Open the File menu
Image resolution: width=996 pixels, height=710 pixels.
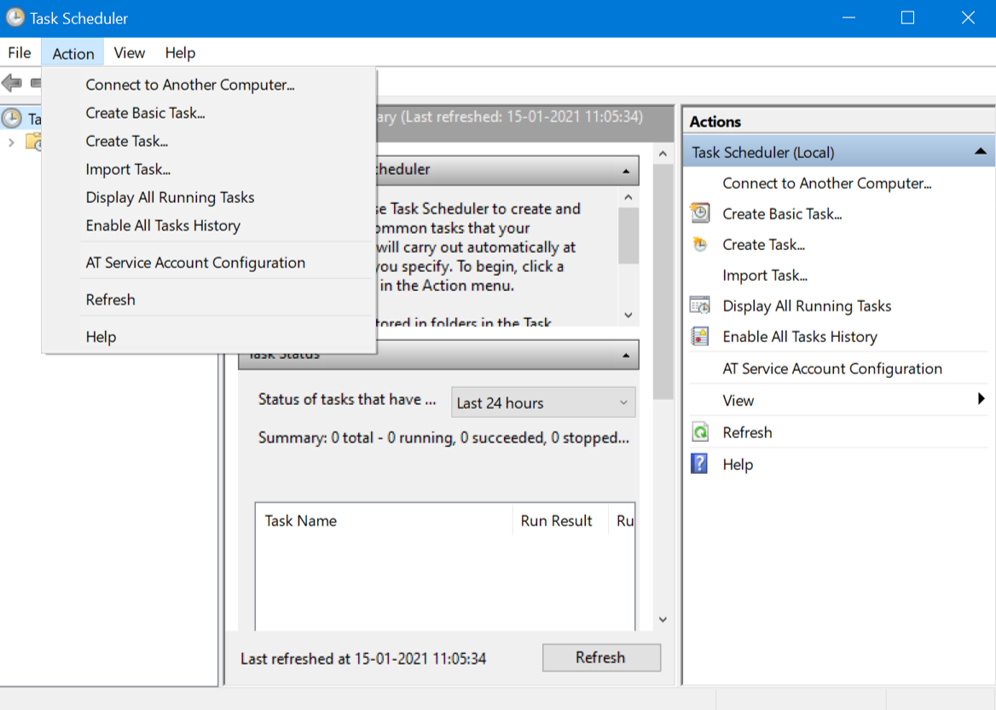(x=18, y=52)
